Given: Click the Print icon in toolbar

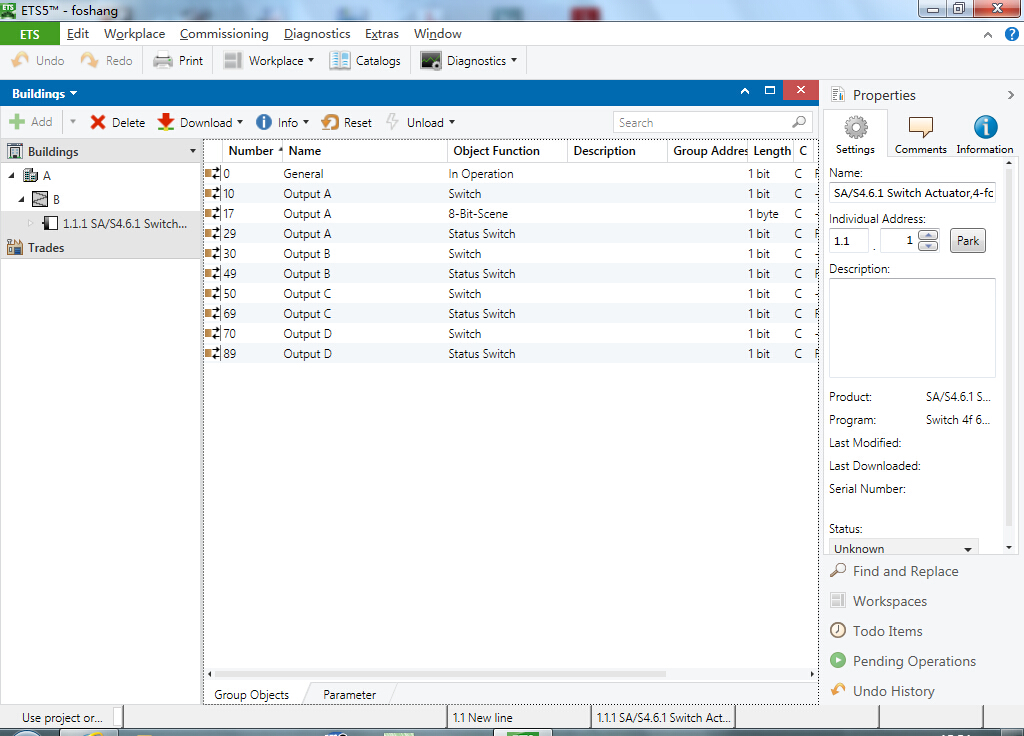Looking at the screenshot, I should (163, 61).
